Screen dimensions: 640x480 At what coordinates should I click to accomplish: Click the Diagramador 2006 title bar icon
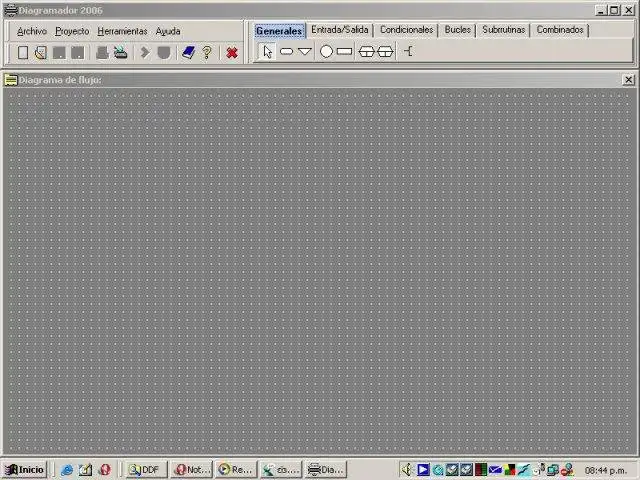click(x=11, y=10)
